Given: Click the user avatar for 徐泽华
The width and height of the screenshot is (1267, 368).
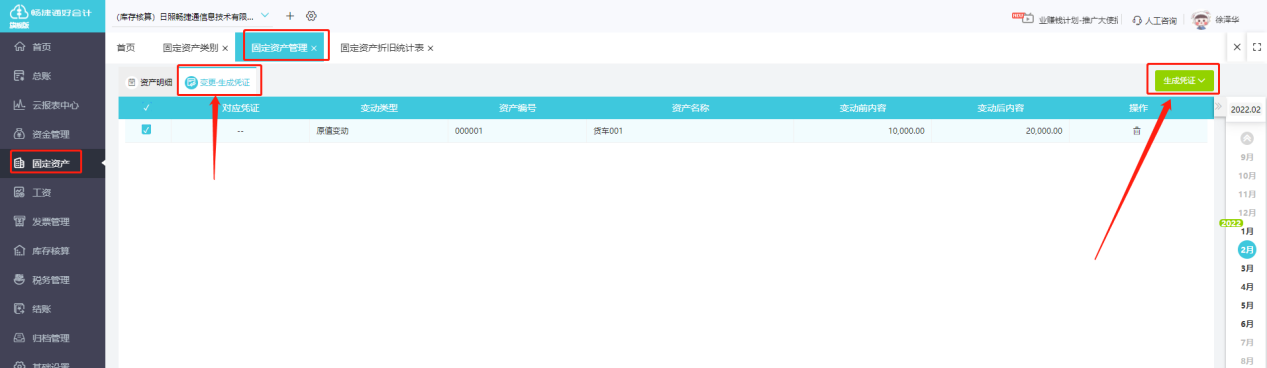Looking at the screenshot, I should click(x=1201, y=19).
